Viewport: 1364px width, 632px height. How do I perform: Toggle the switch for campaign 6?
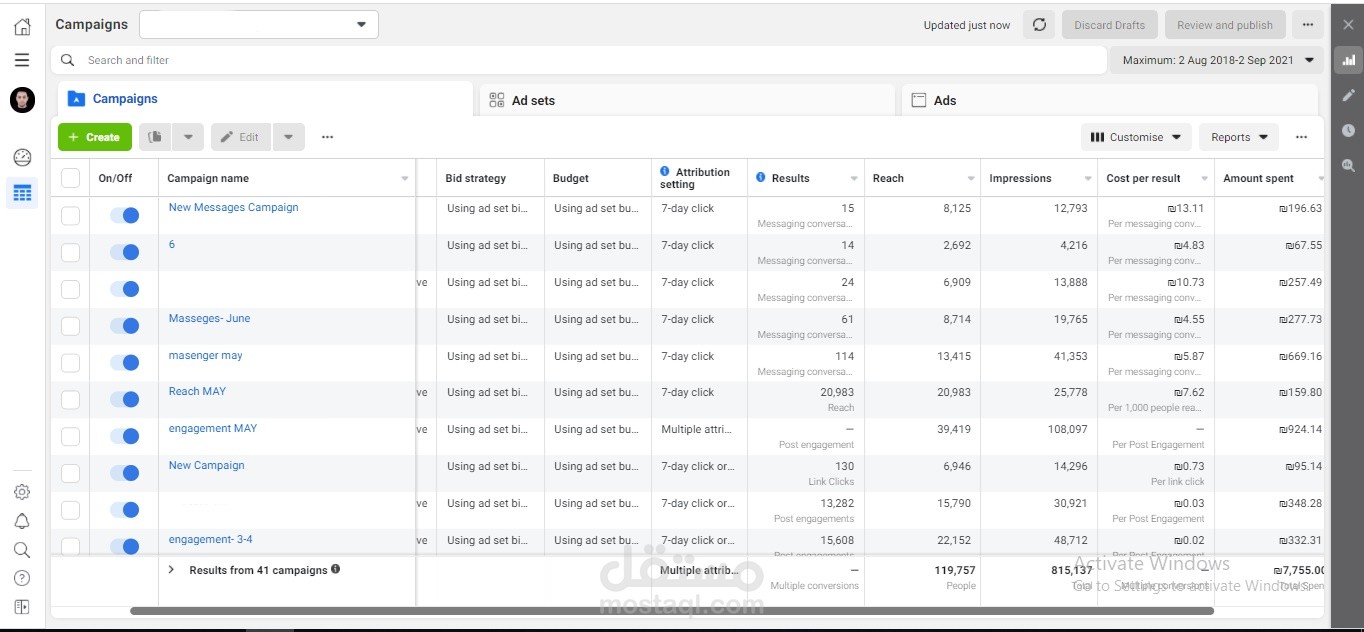[x=124, y=252]
